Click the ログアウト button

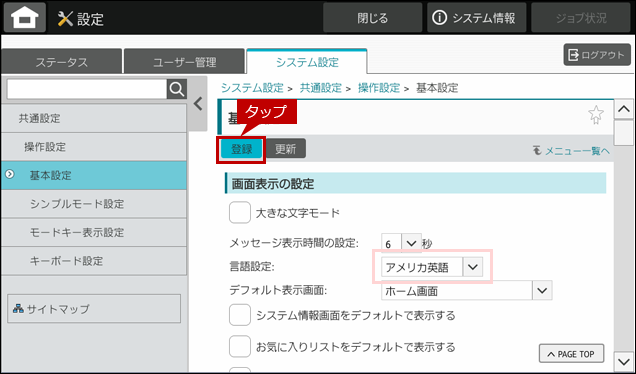[597, 55]
